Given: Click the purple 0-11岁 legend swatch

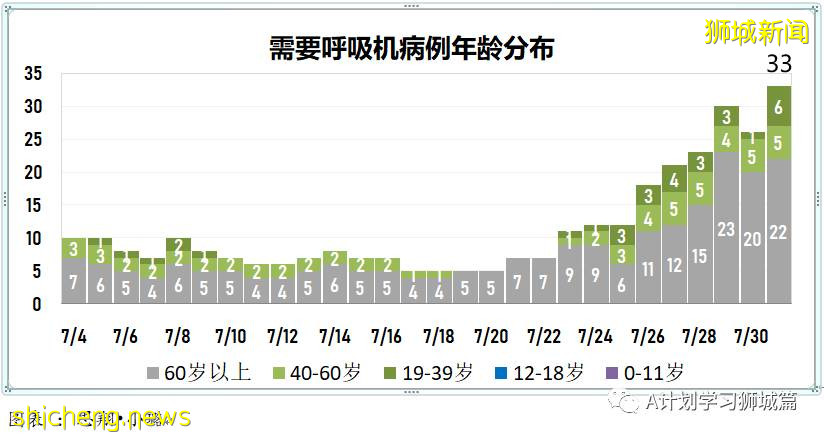Looking at the screenshot, I should (612, 373).
